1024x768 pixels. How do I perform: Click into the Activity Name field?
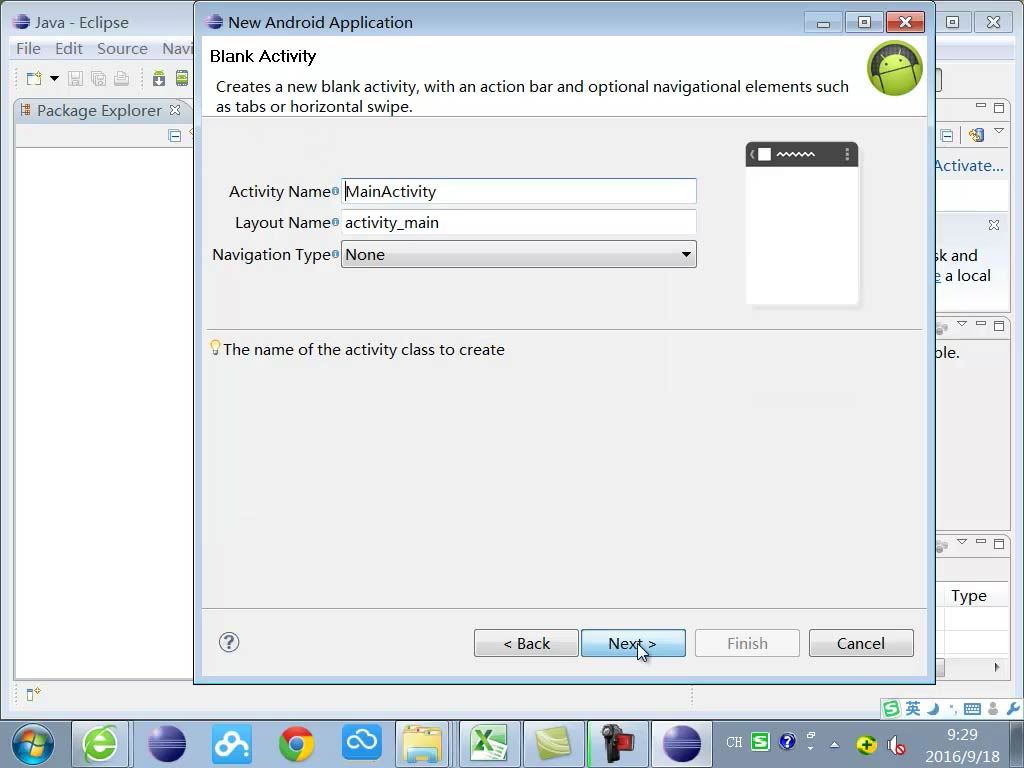pyautogui.click(x=519, y=191)
